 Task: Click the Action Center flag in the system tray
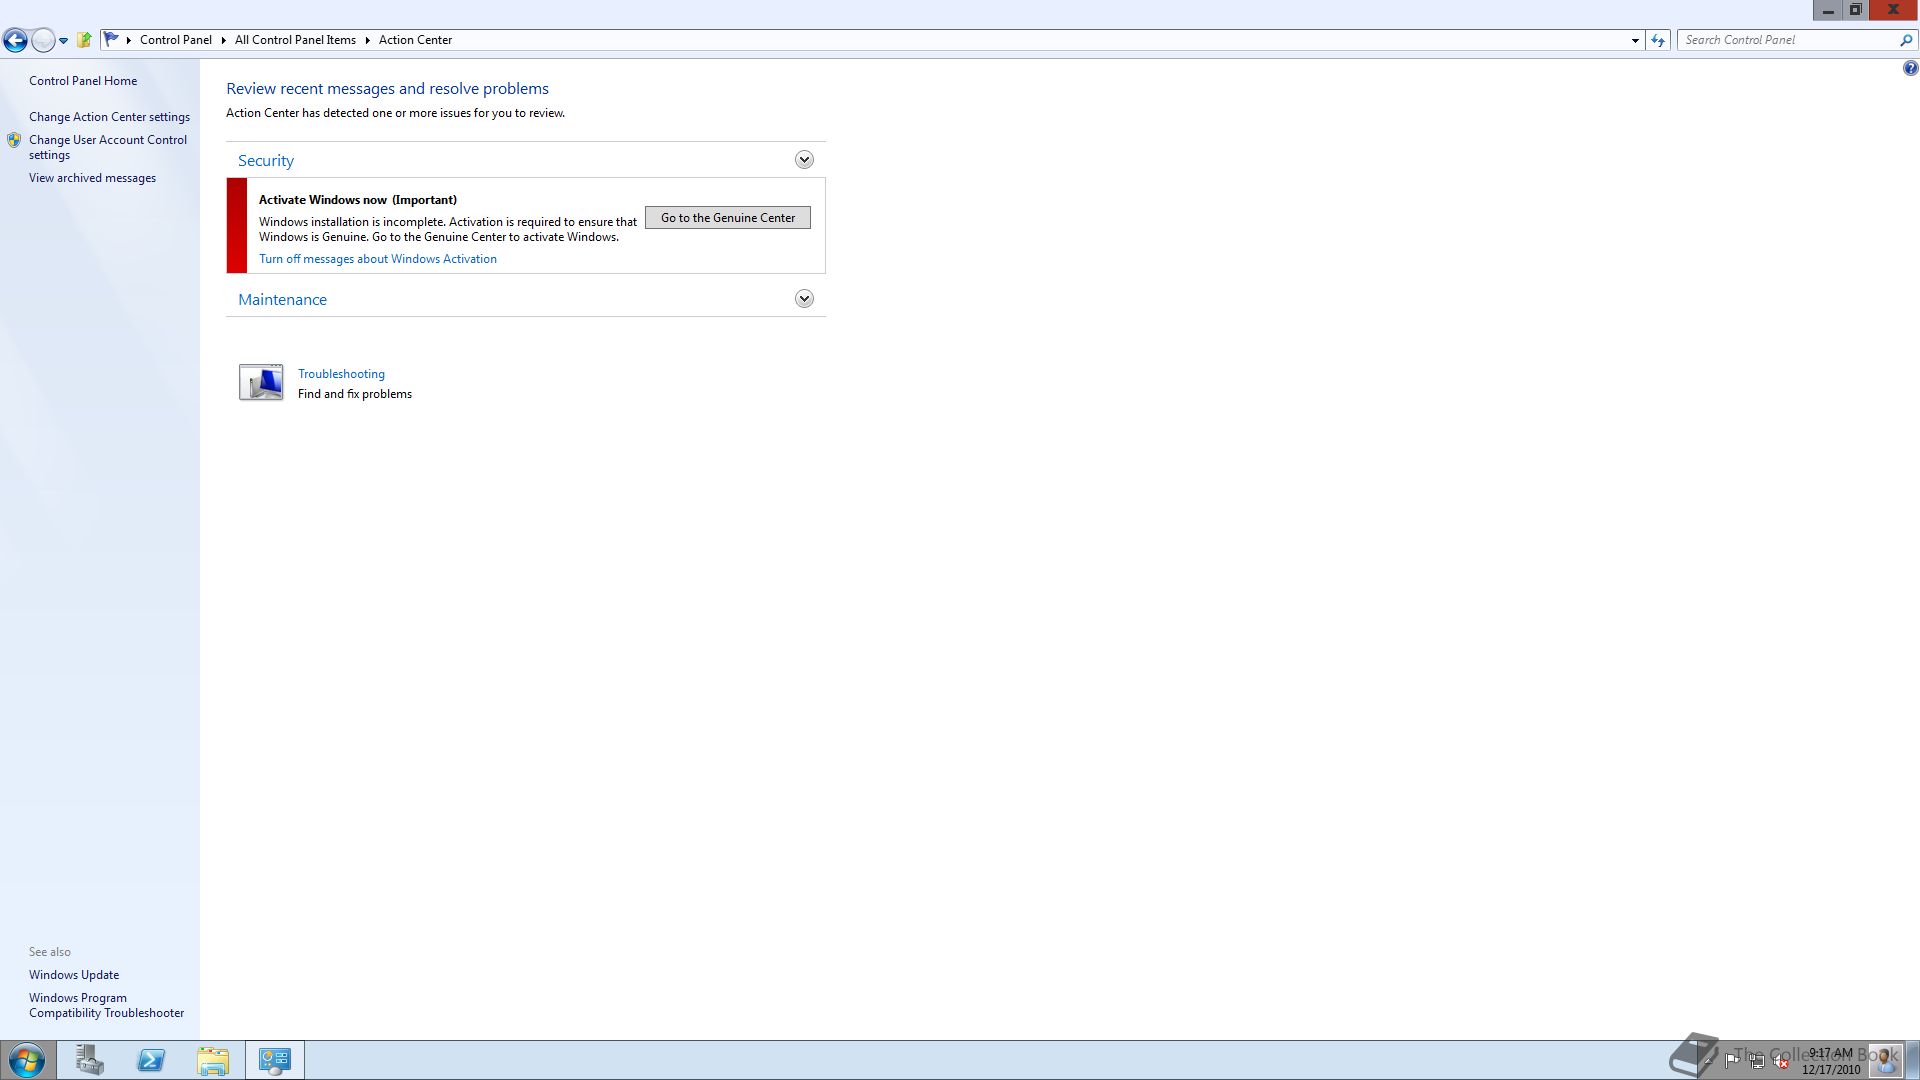1732,1061
